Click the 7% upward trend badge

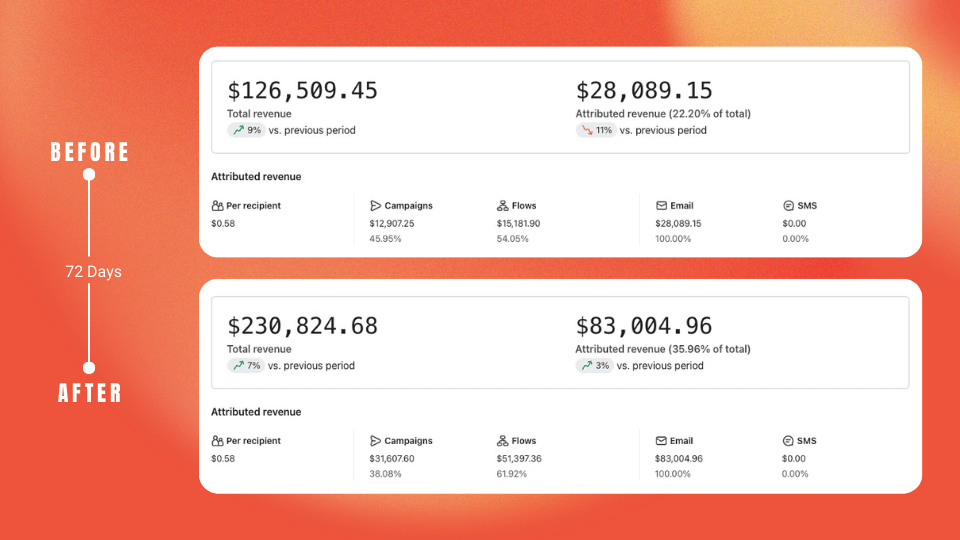(x=246, y=366)
